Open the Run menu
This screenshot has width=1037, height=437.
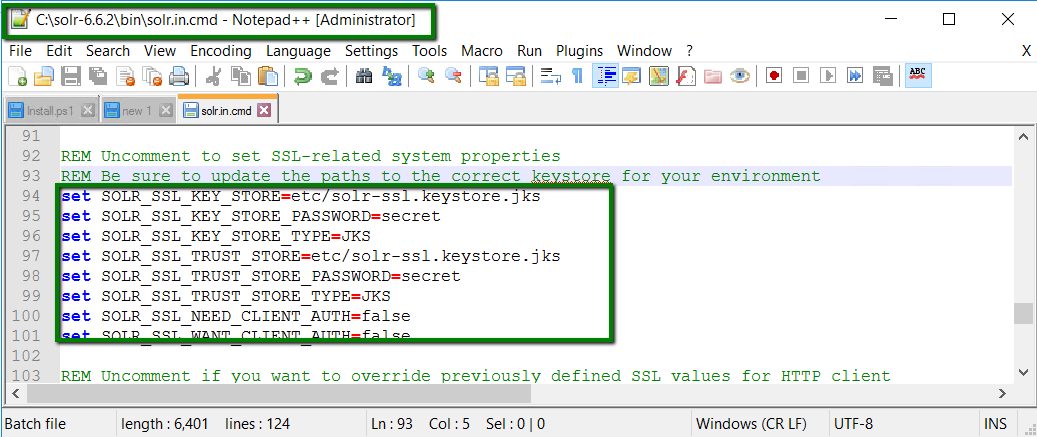530,51
